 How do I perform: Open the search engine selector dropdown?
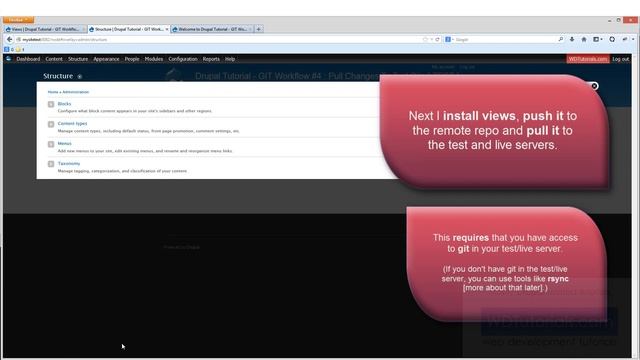449,39
